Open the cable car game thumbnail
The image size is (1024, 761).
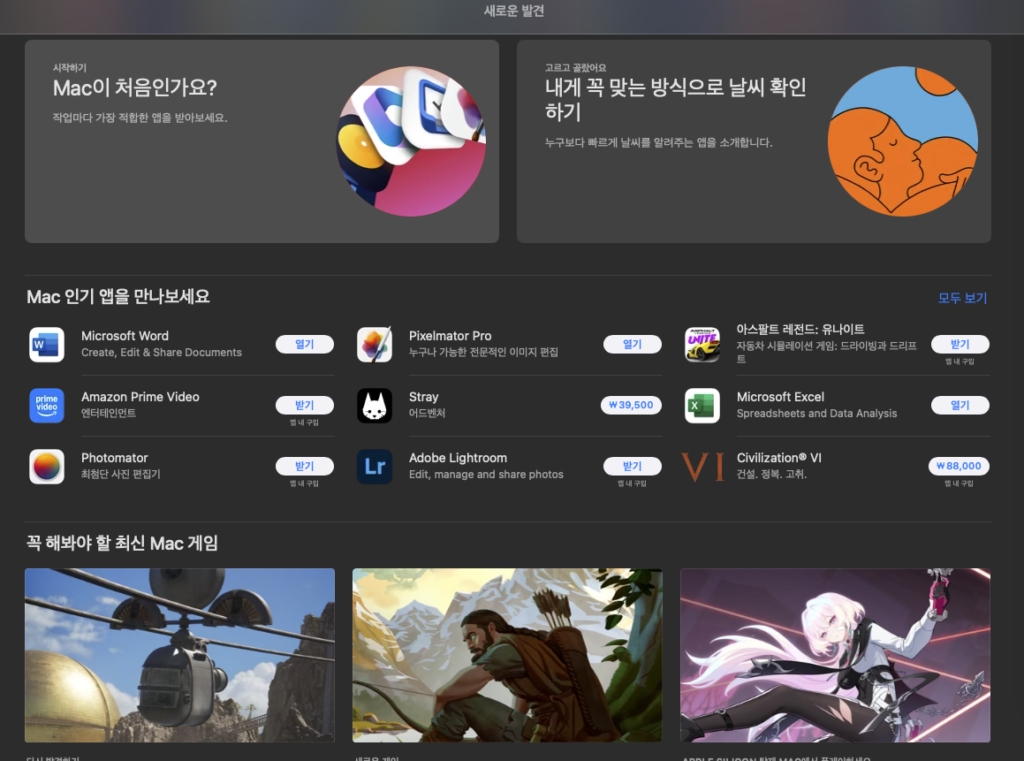(180, 655)
